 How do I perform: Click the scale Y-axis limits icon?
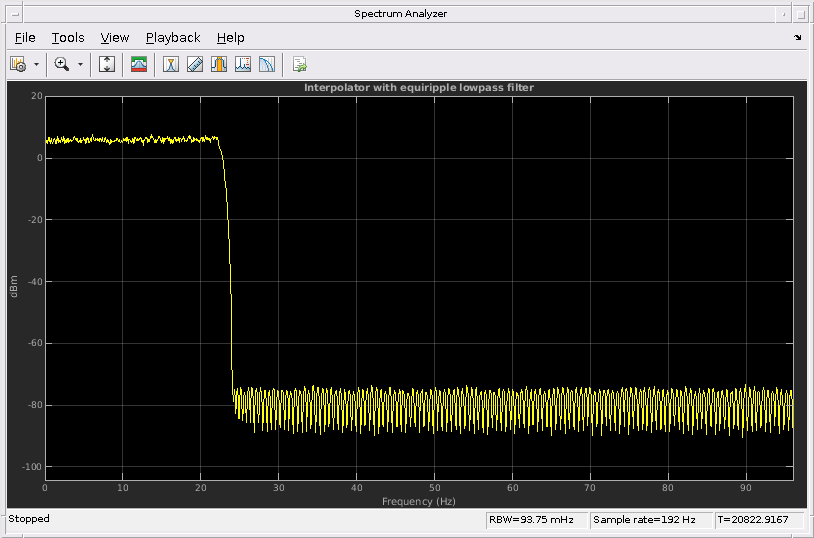[x=107, y=64]
